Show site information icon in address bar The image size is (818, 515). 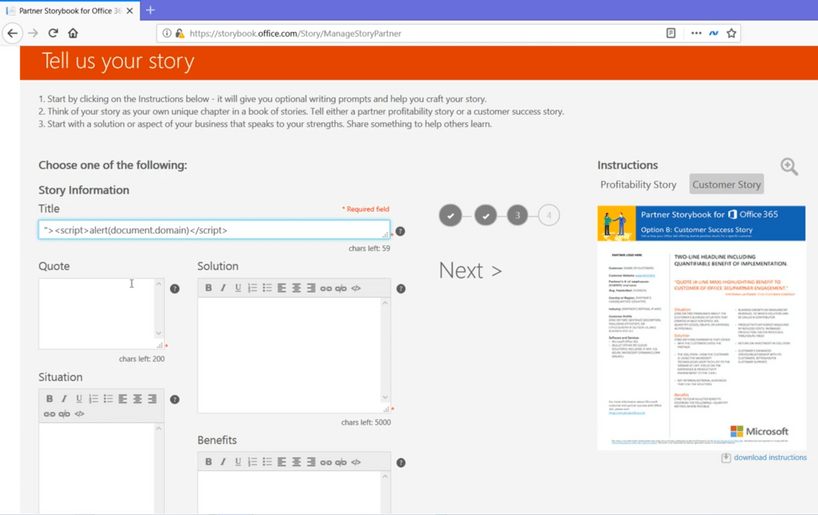click(x=166, y=33)
